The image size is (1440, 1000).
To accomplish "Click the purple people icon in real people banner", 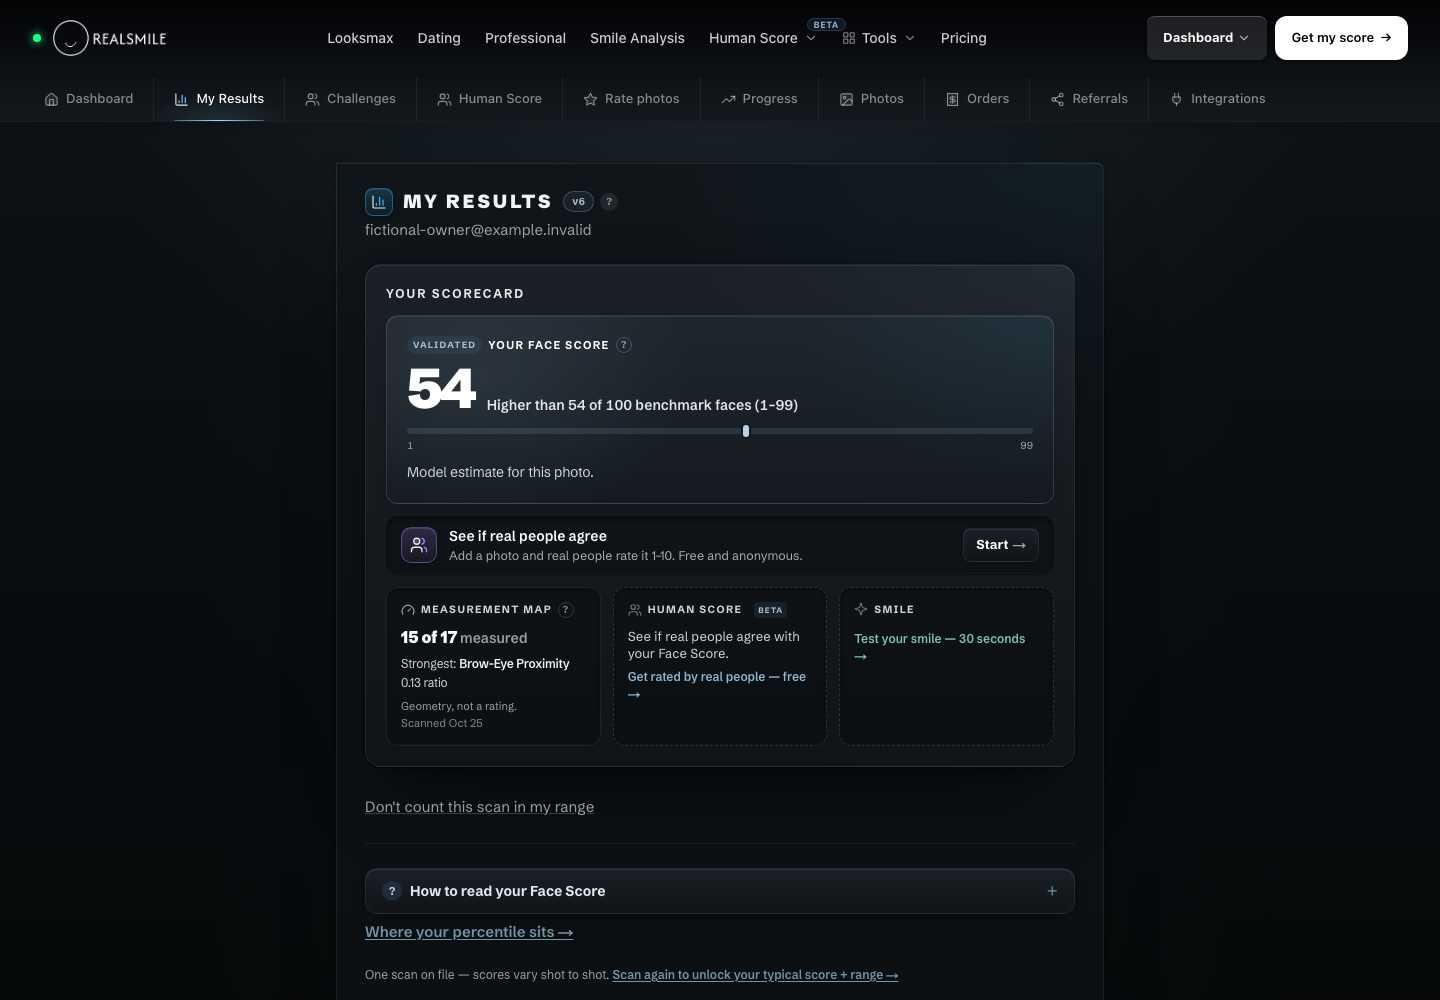I will 419,545.
